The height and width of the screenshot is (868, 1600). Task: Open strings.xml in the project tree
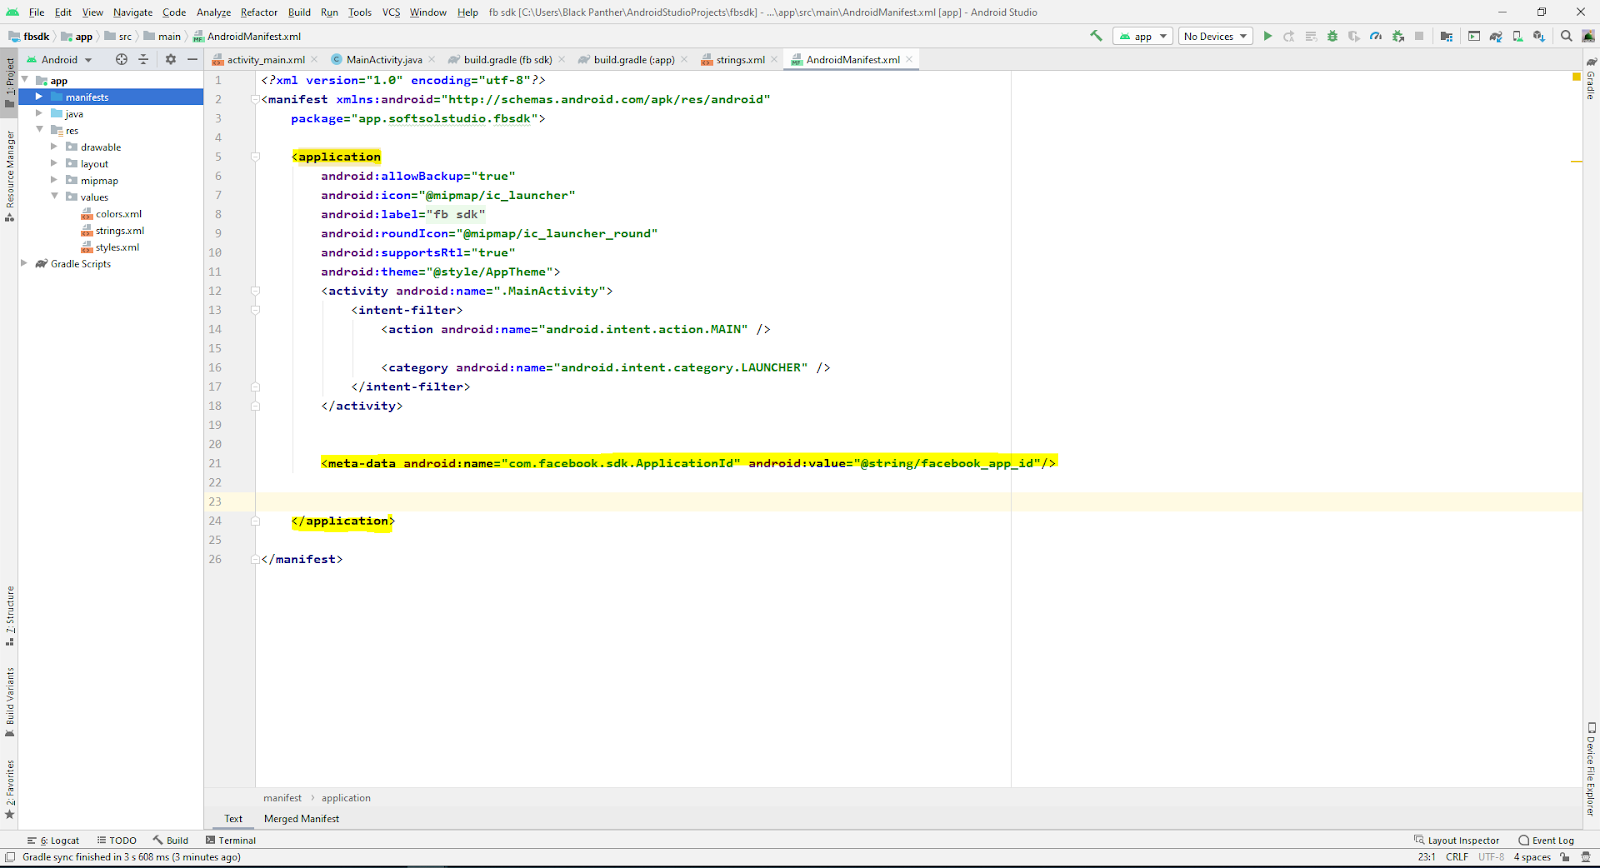pos(119,231)
